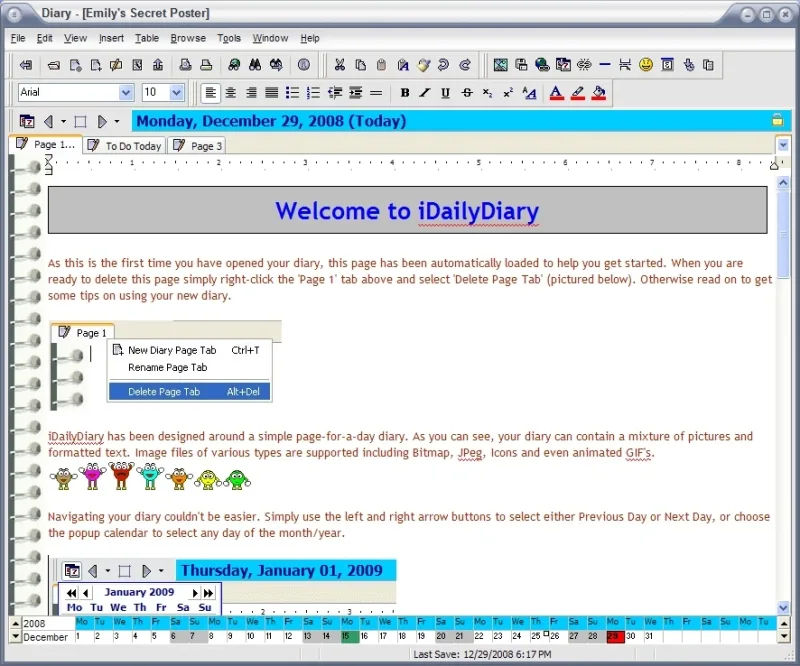The image size is (800, 666).
Task: Toggle the numbered list button
Action: [313, 93]
